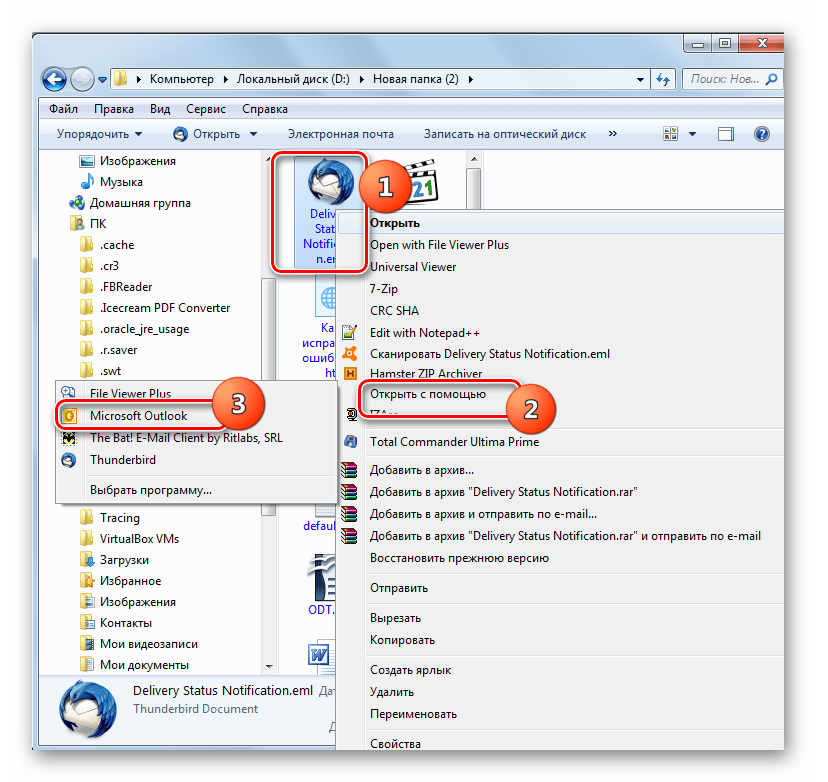
Task: Choose Open with File Viewer Plus
Action: [x=439, y=245]
